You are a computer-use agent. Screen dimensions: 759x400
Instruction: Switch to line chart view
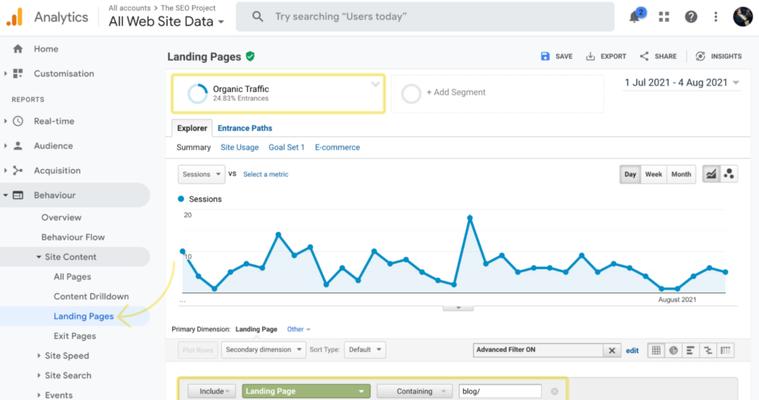coord(711,174)
